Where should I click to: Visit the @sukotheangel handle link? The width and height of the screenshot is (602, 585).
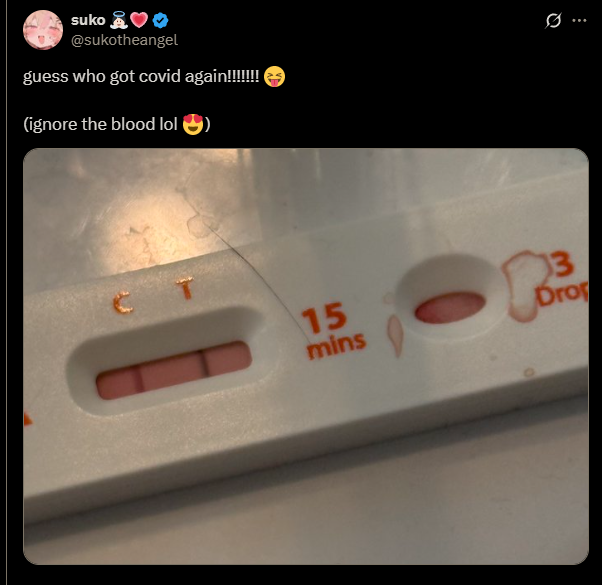[x=124, y=40]
